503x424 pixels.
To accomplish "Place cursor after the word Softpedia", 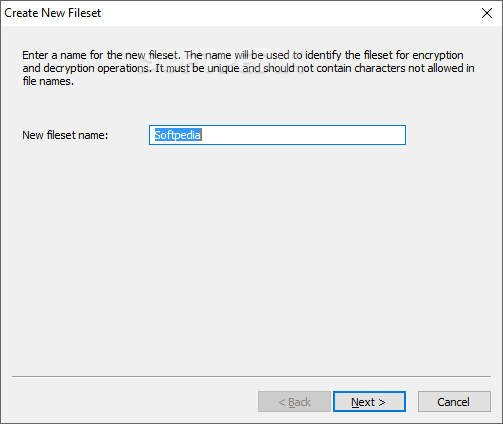I will click(x=202, y=135).
